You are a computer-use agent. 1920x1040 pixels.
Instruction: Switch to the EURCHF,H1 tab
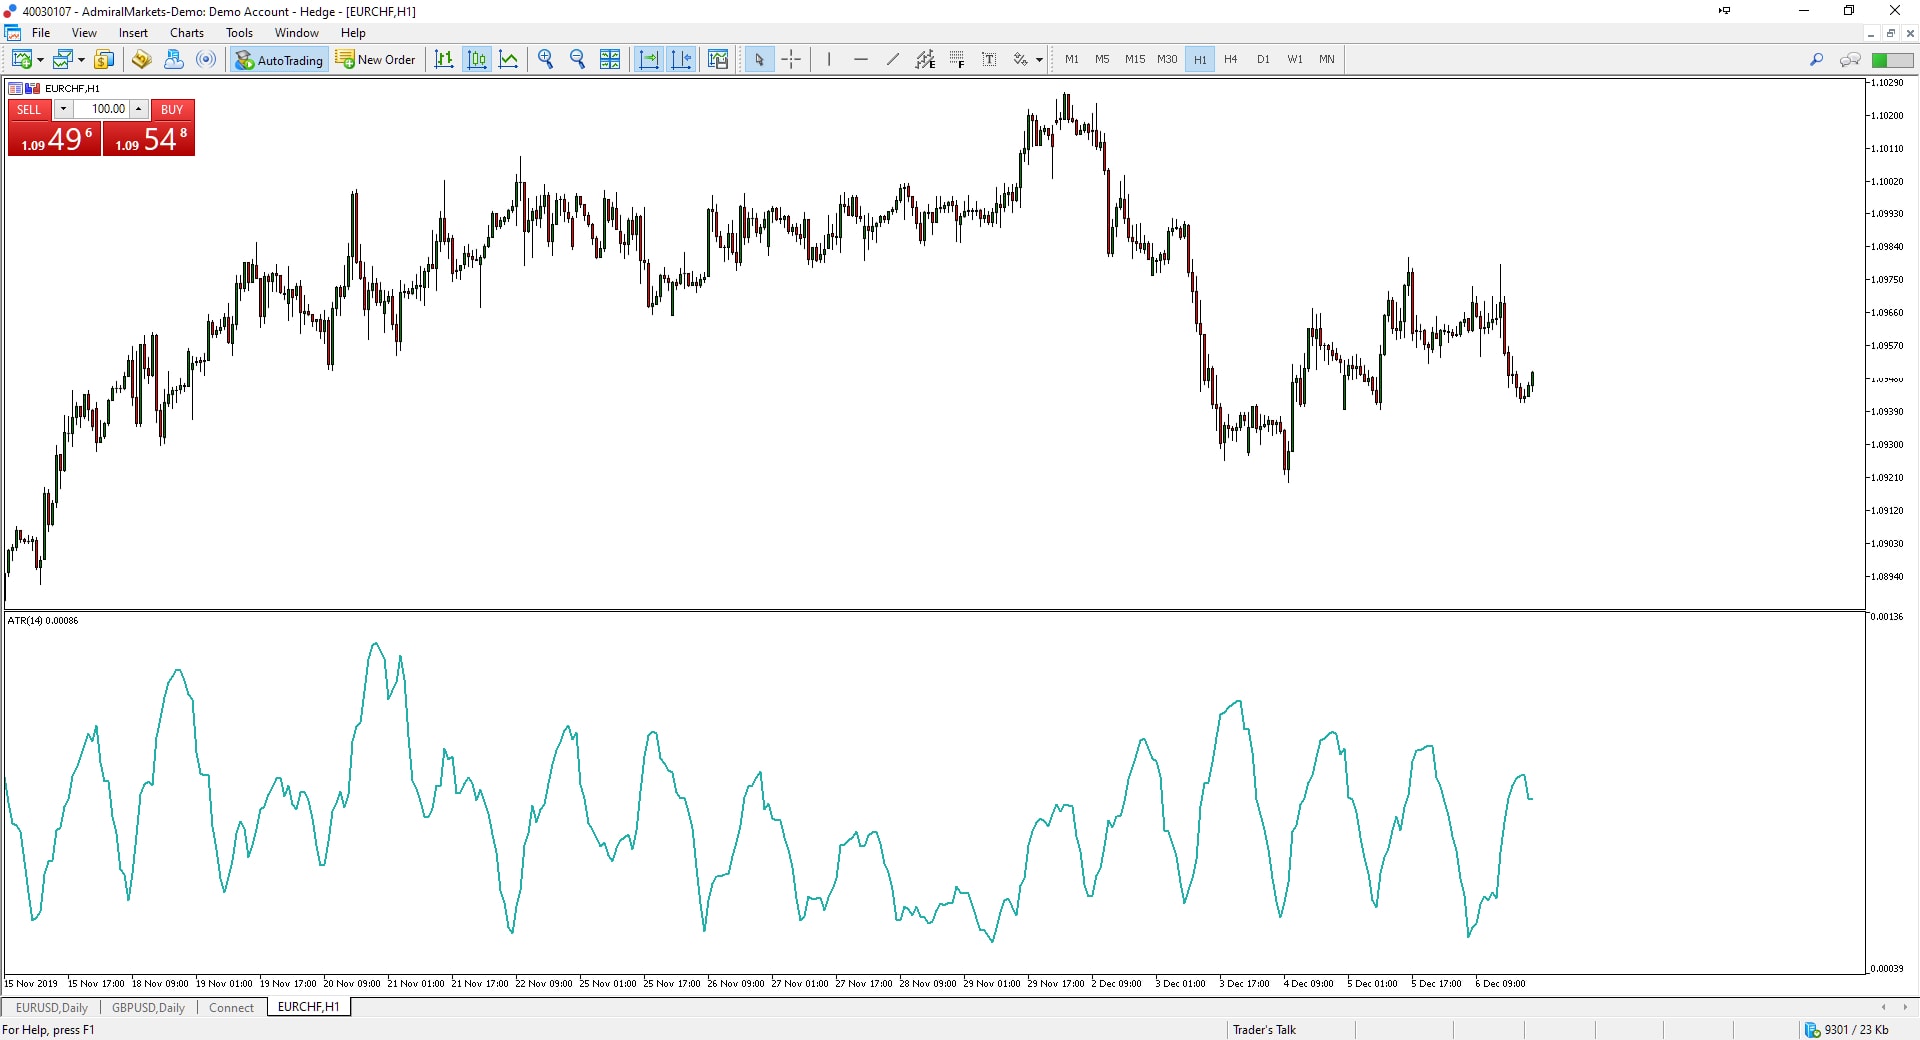pos(309,1007)
